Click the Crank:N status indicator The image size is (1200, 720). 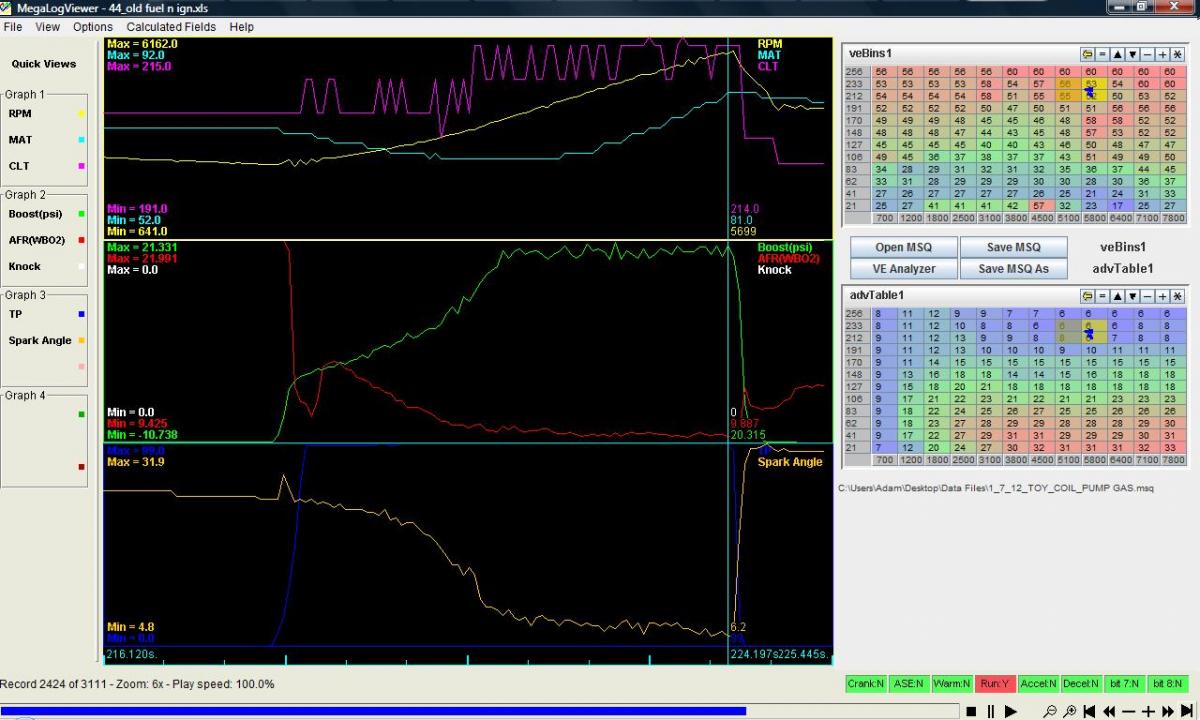coord(865,684)
